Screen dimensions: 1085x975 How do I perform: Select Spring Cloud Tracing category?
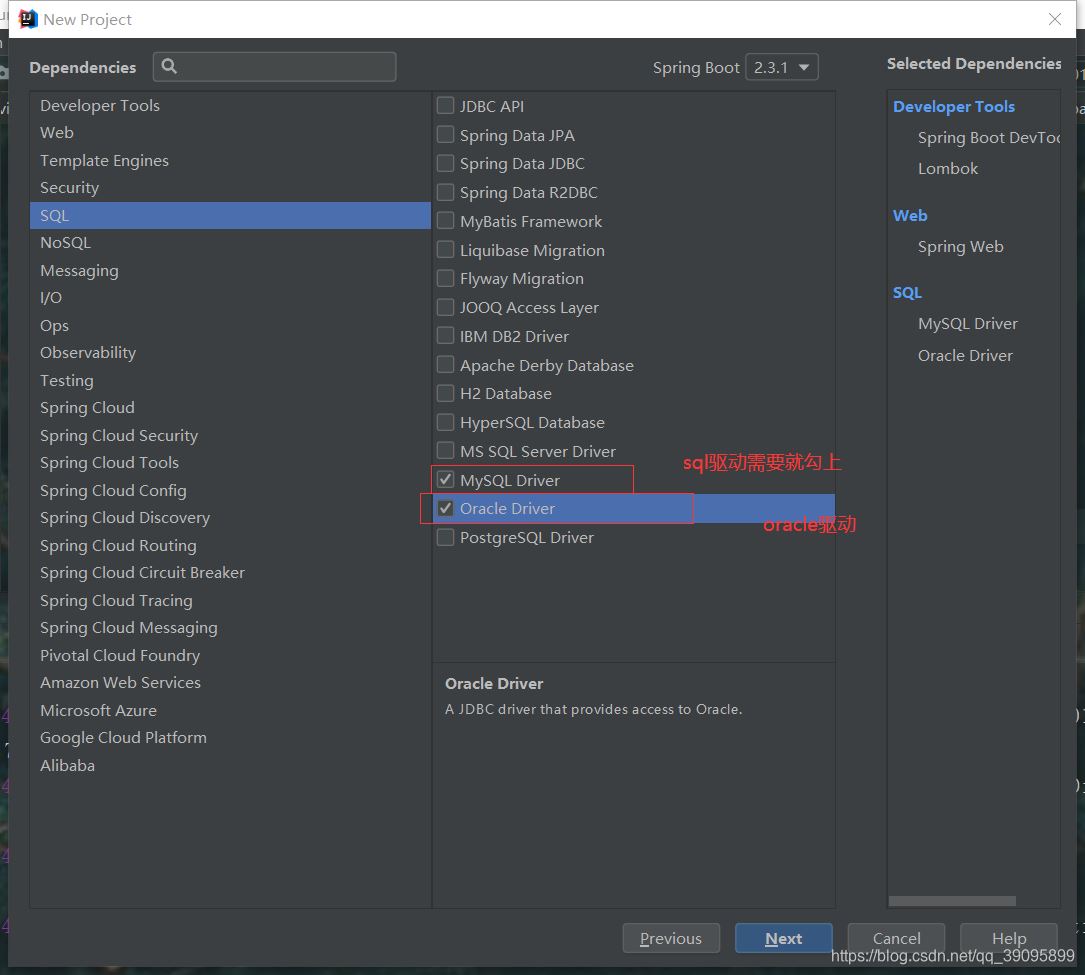230,600
